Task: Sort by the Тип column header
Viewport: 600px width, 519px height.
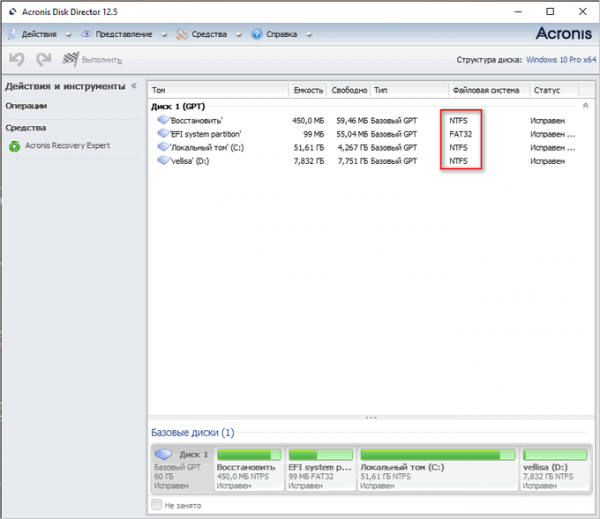Action: pyautogui.click(x=410, y=90)
